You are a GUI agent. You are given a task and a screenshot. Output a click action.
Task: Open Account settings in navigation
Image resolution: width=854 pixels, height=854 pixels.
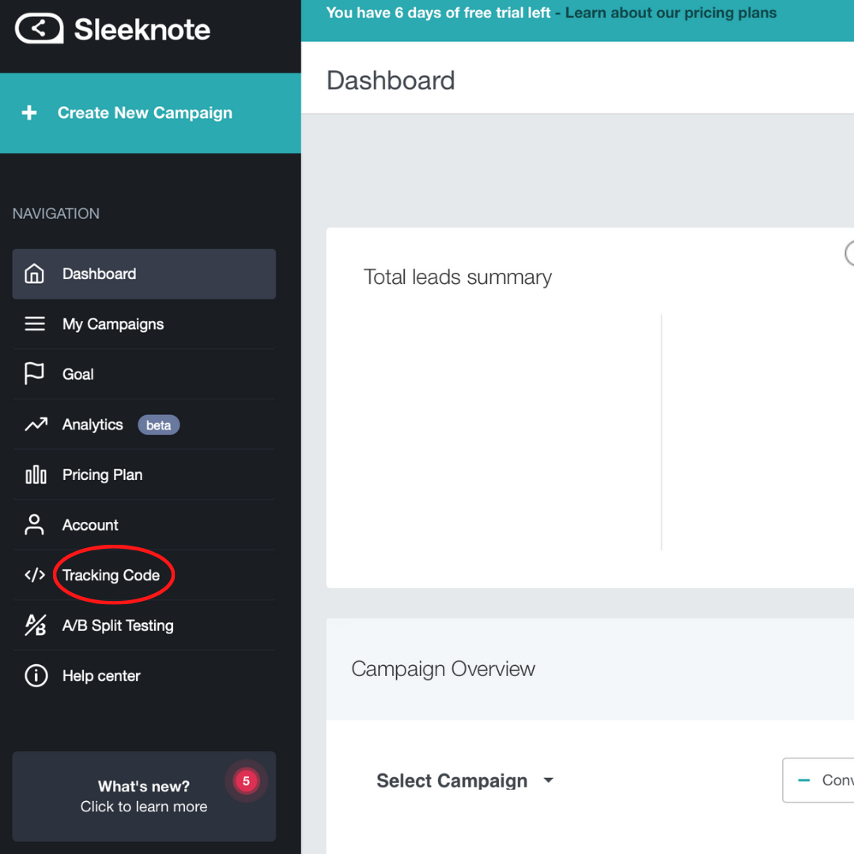tap(144, 524)
